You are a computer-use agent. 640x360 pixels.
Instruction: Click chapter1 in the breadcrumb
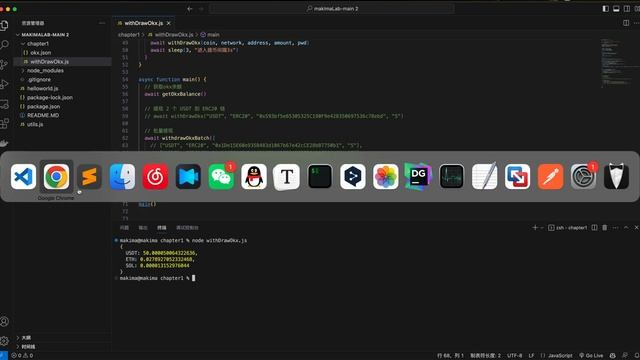(x=129, y=35)
